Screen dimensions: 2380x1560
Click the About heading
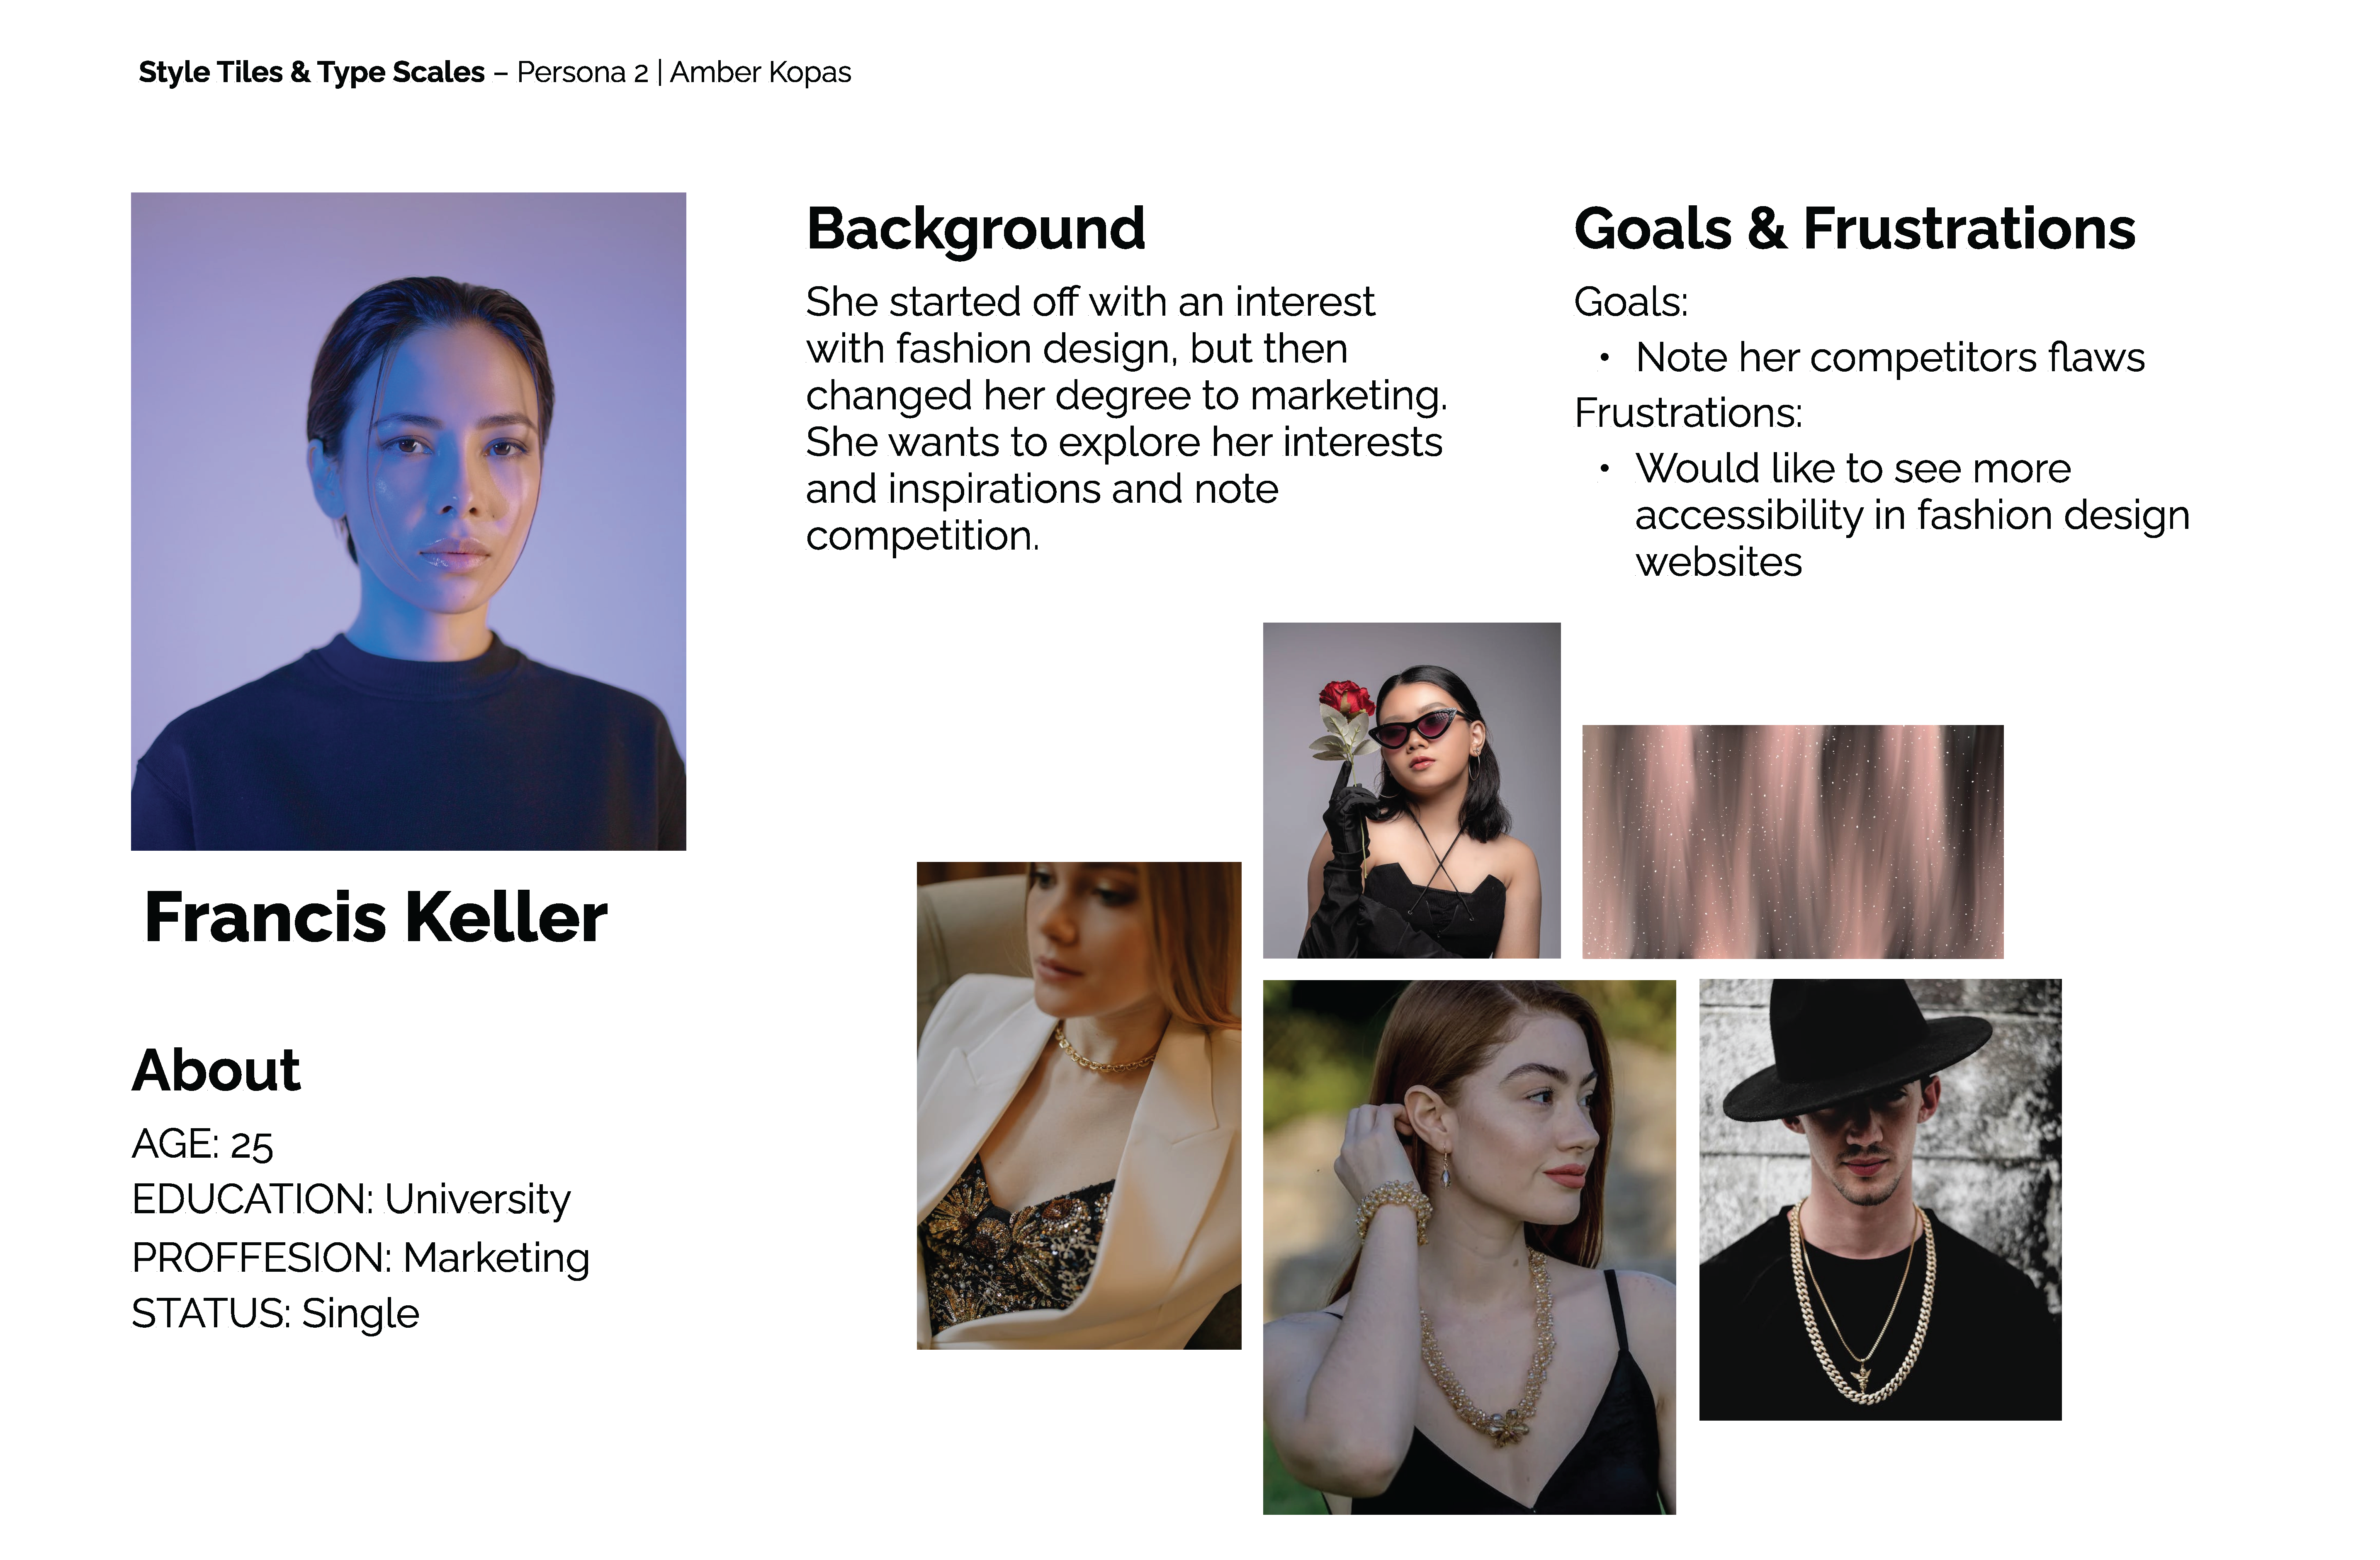[216, 1070]
